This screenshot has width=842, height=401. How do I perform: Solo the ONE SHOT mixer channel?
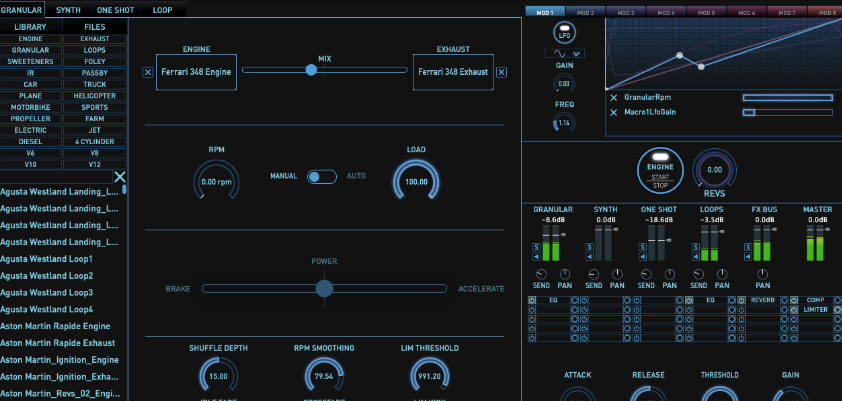(x=643, y=247)
